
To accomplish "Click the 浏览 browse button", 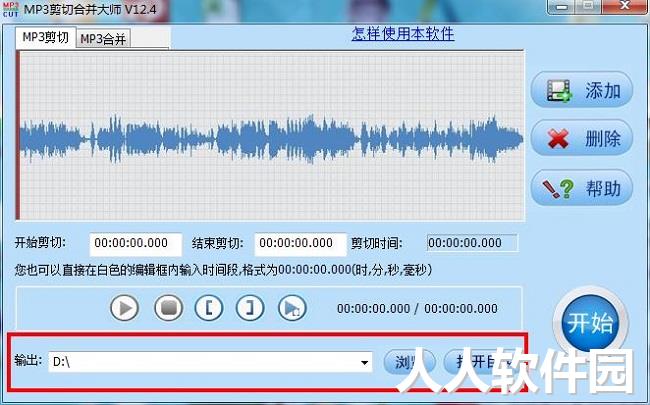I will 410,362.
